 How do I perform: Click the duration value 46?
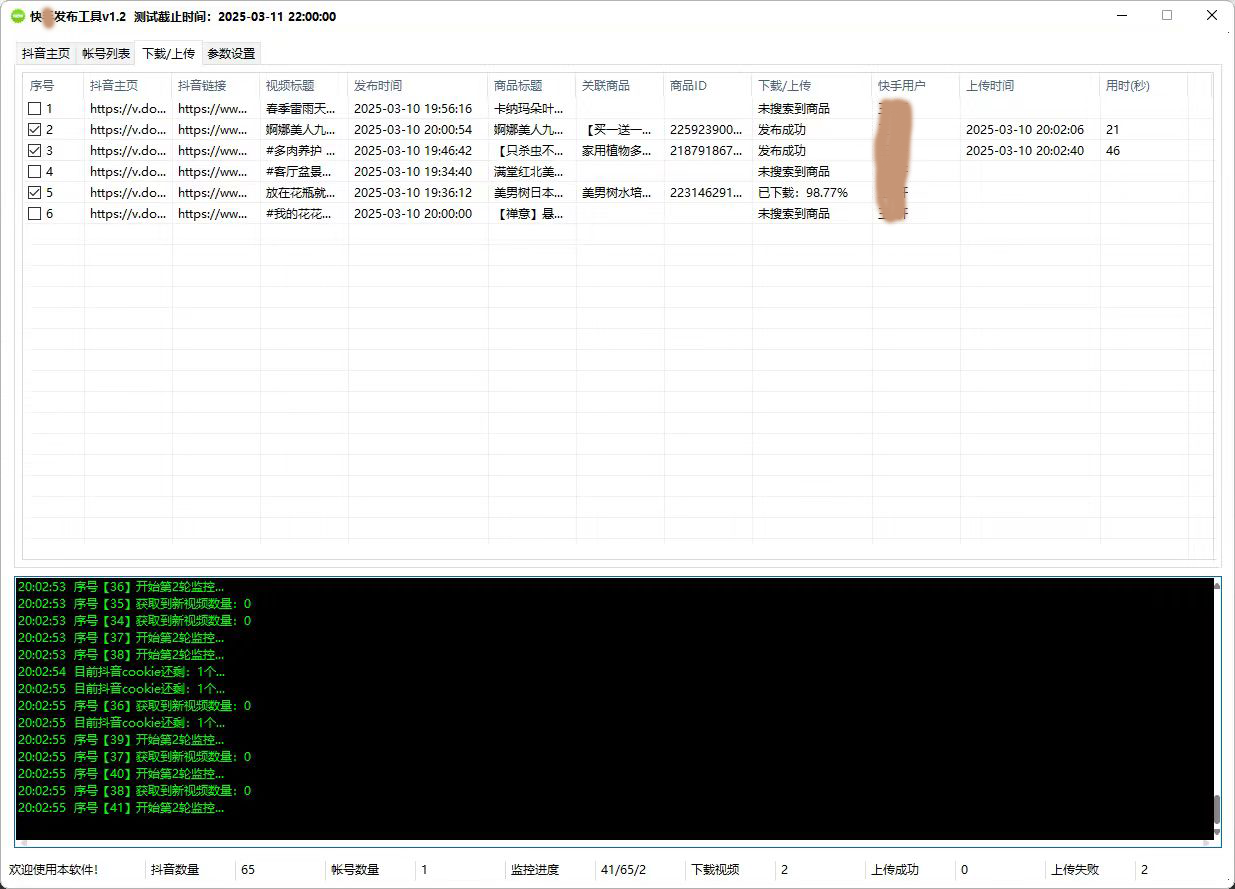coord(1113,150)
